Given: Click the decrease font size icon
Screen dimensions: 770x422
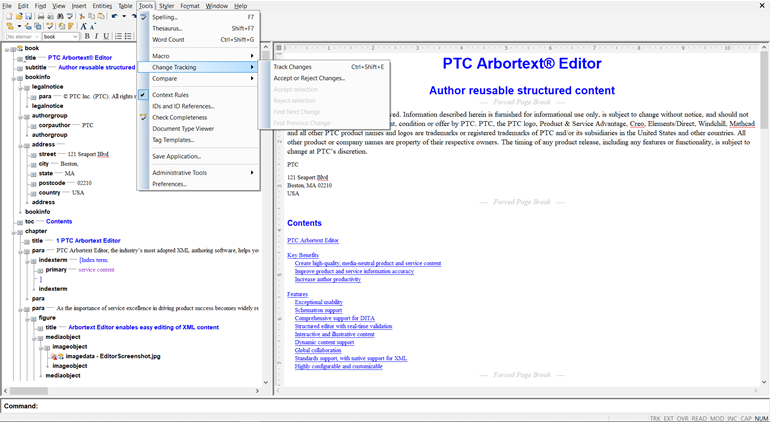Looking at the screenshot, I should click(93, 26).
